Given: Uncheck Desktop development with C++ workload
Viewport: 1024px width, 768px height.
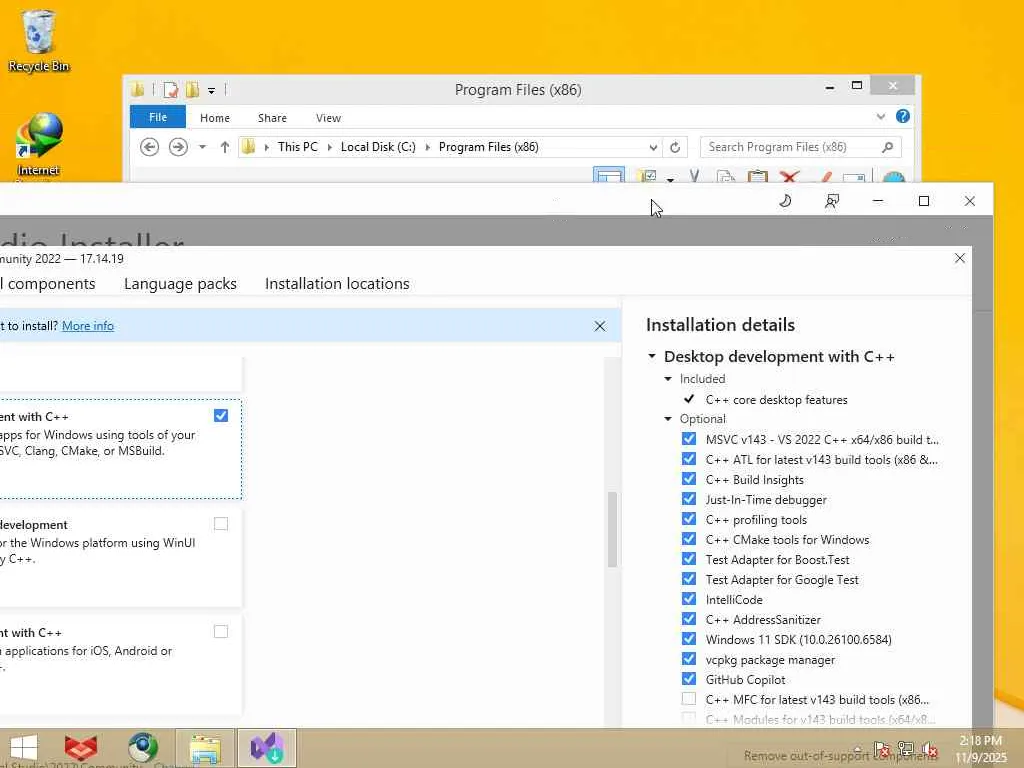Looking at the screenshot, I should (x=221, y=415).
